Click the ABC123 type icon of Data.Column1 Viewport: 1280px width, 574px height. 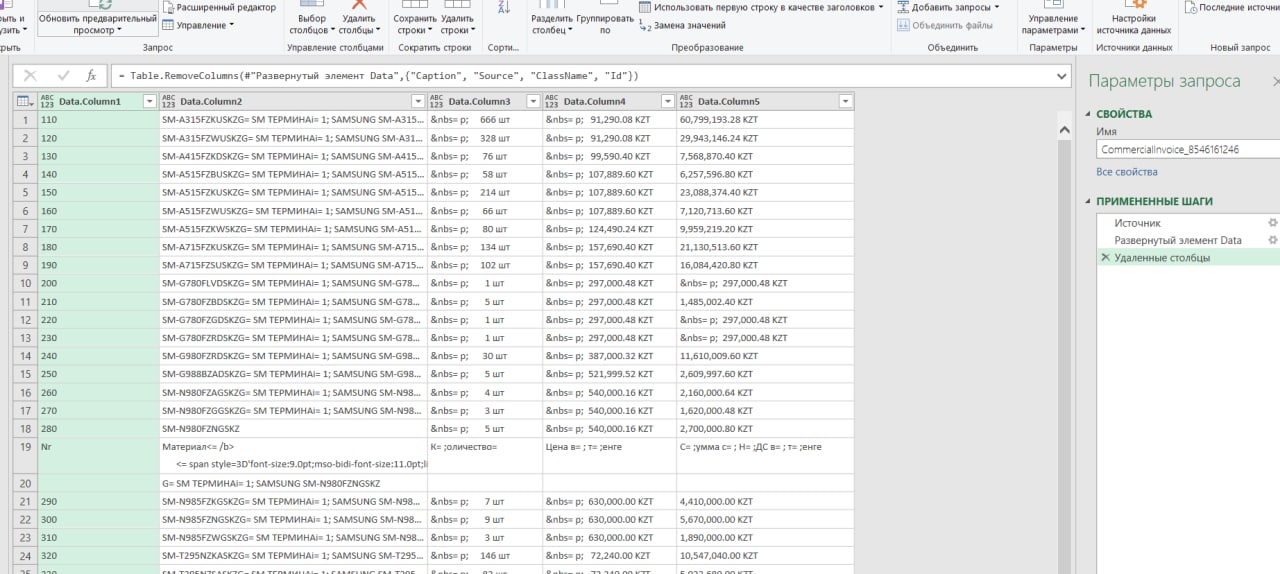45,101
